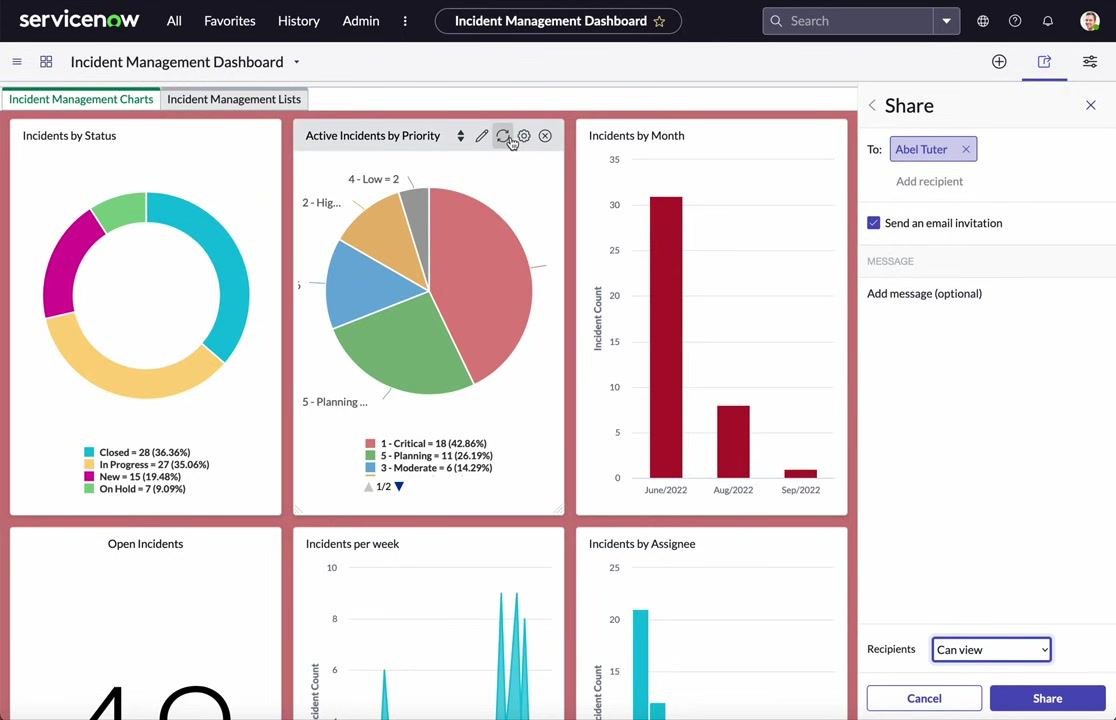This screenshot has height=720, width=1116.
Task: Click the Abel Tuter recipient name
Action: (x=921, y=149)
